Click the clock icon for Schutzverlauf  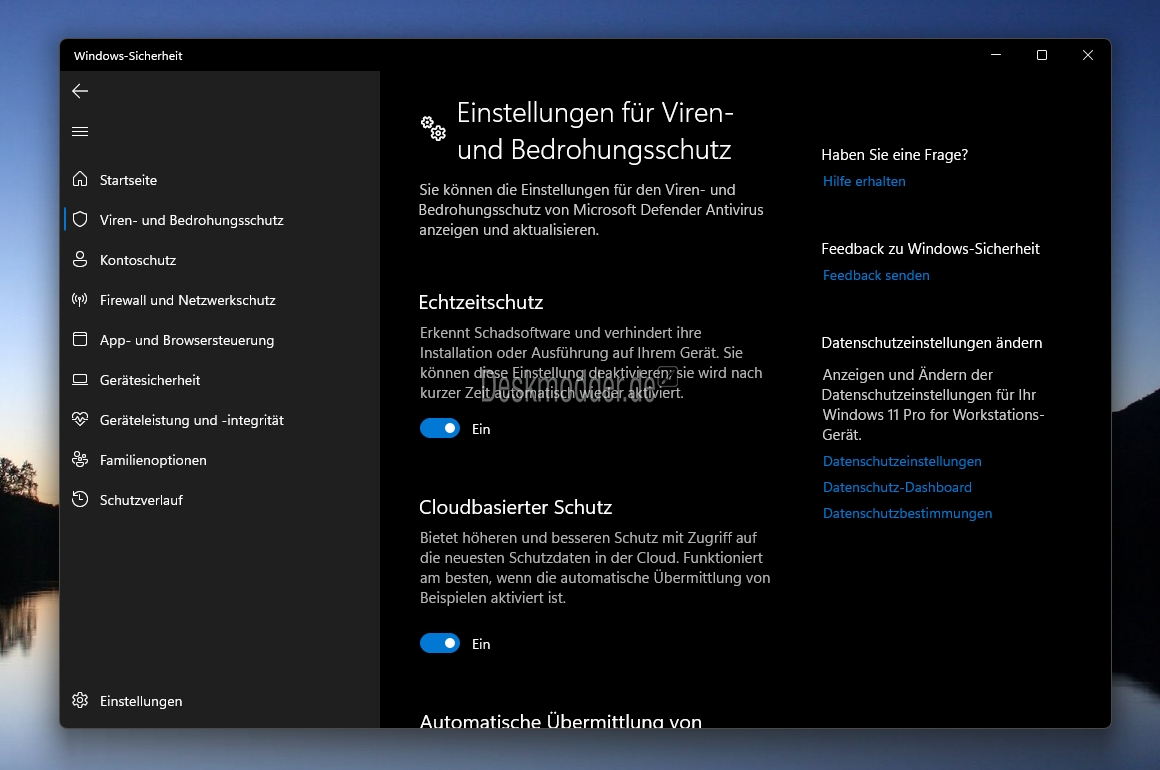80,499
